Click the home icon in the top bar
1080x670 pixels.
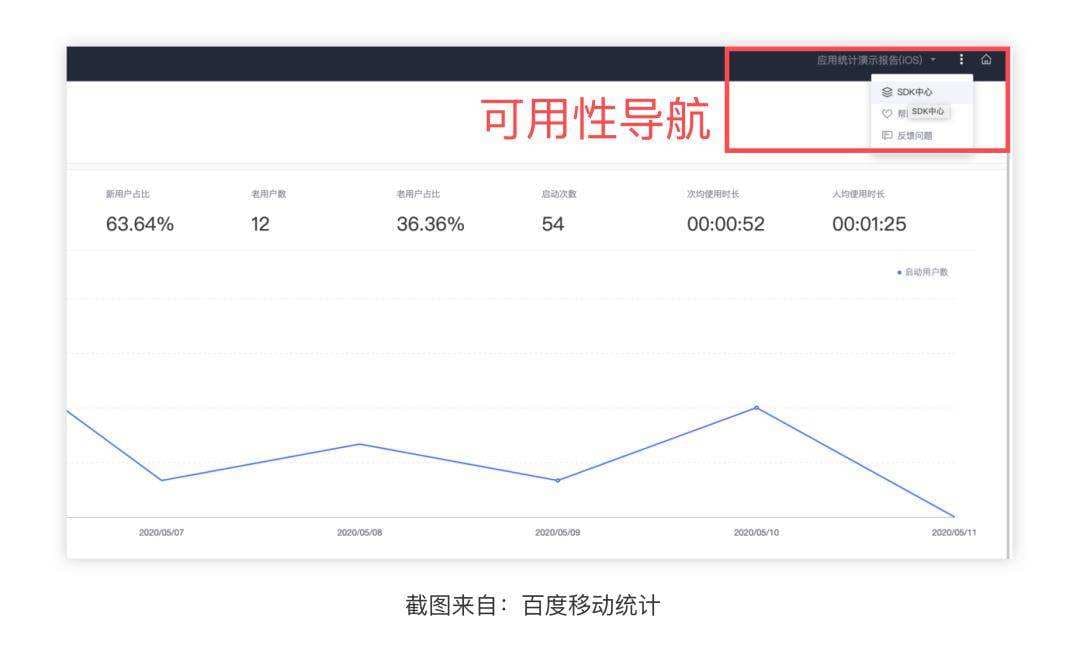[987, 60]
